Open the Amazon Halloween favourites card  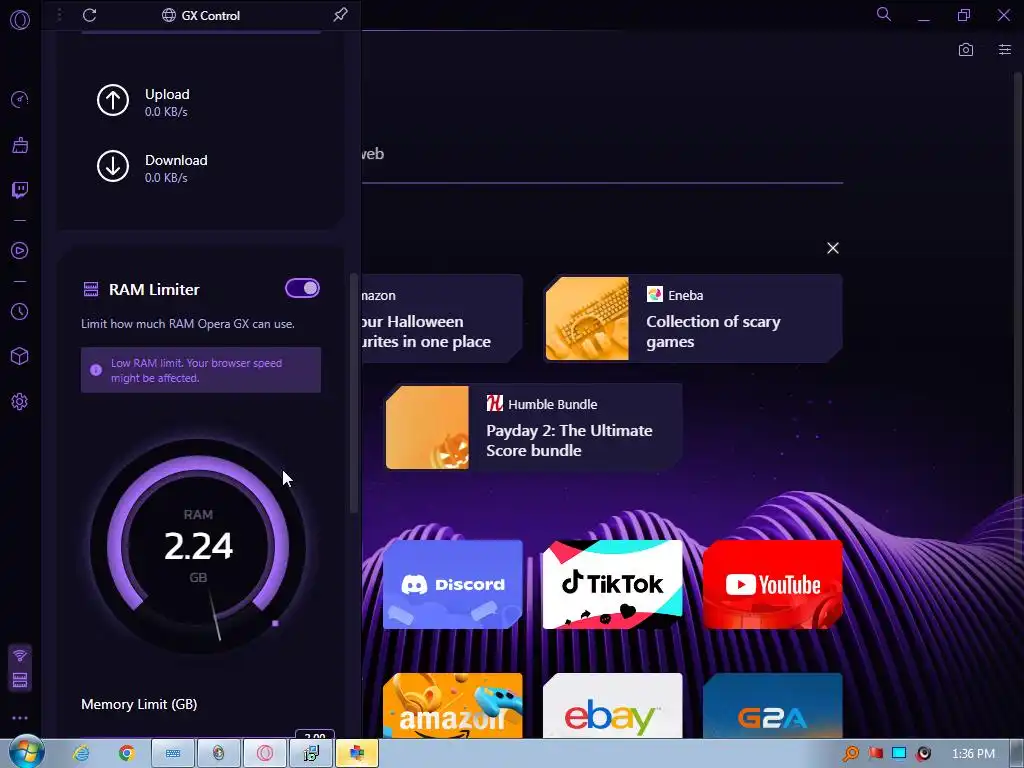[x=442, y=319]
